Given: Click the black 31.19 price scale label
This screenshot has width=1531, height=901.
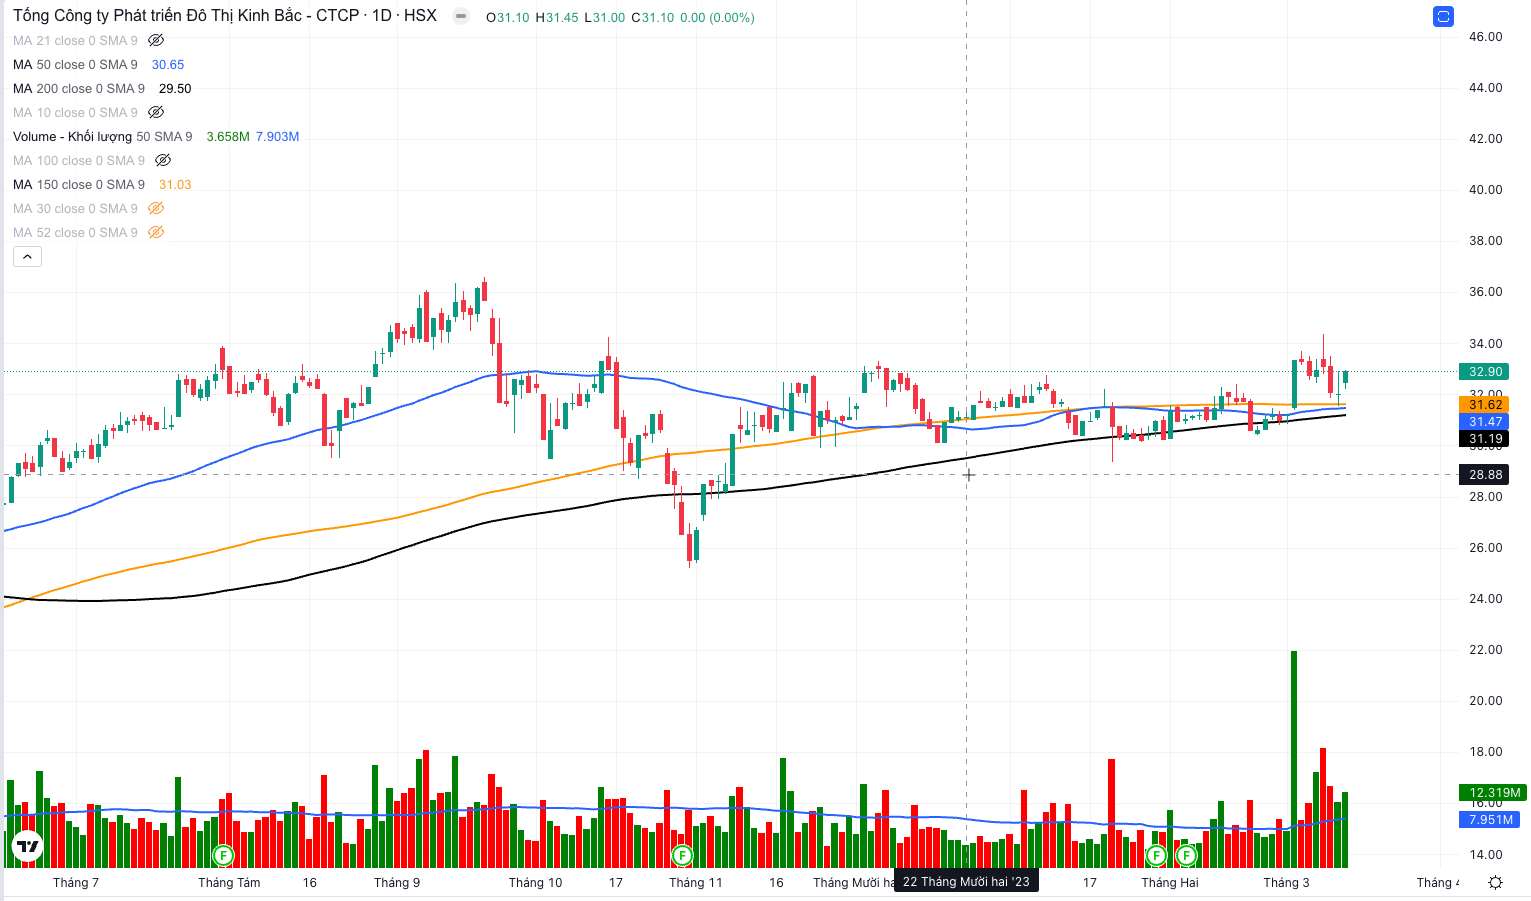Looking at the screenshot, I should tap(1485, 439).
